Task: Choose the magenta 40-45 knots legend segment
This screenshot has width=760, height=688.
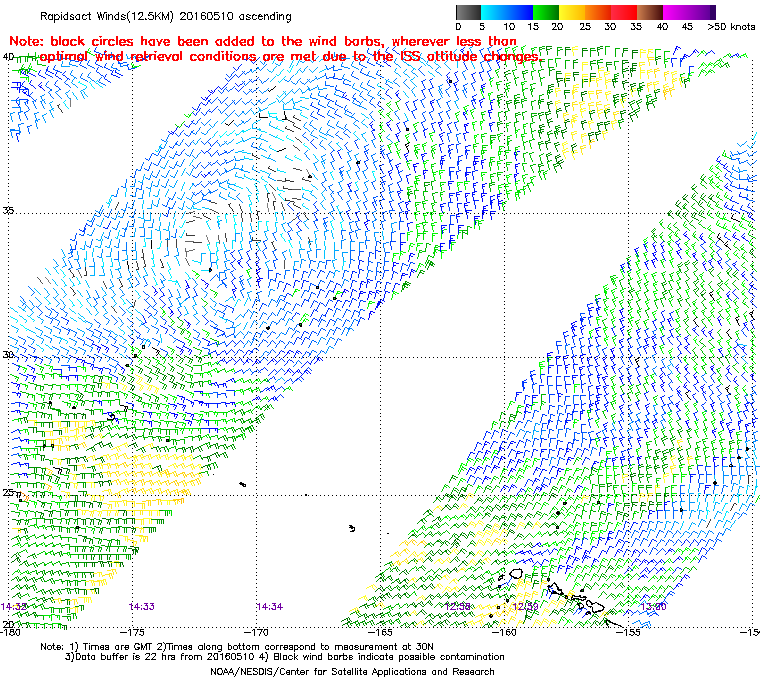Action: click(x=677, y=12)
